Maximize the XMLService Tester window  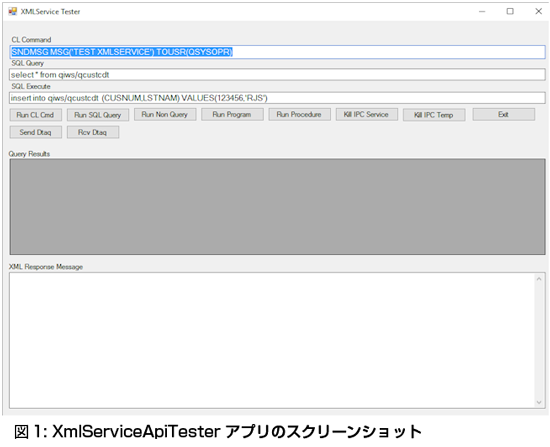pyautogui.click(x=510, y=11)
